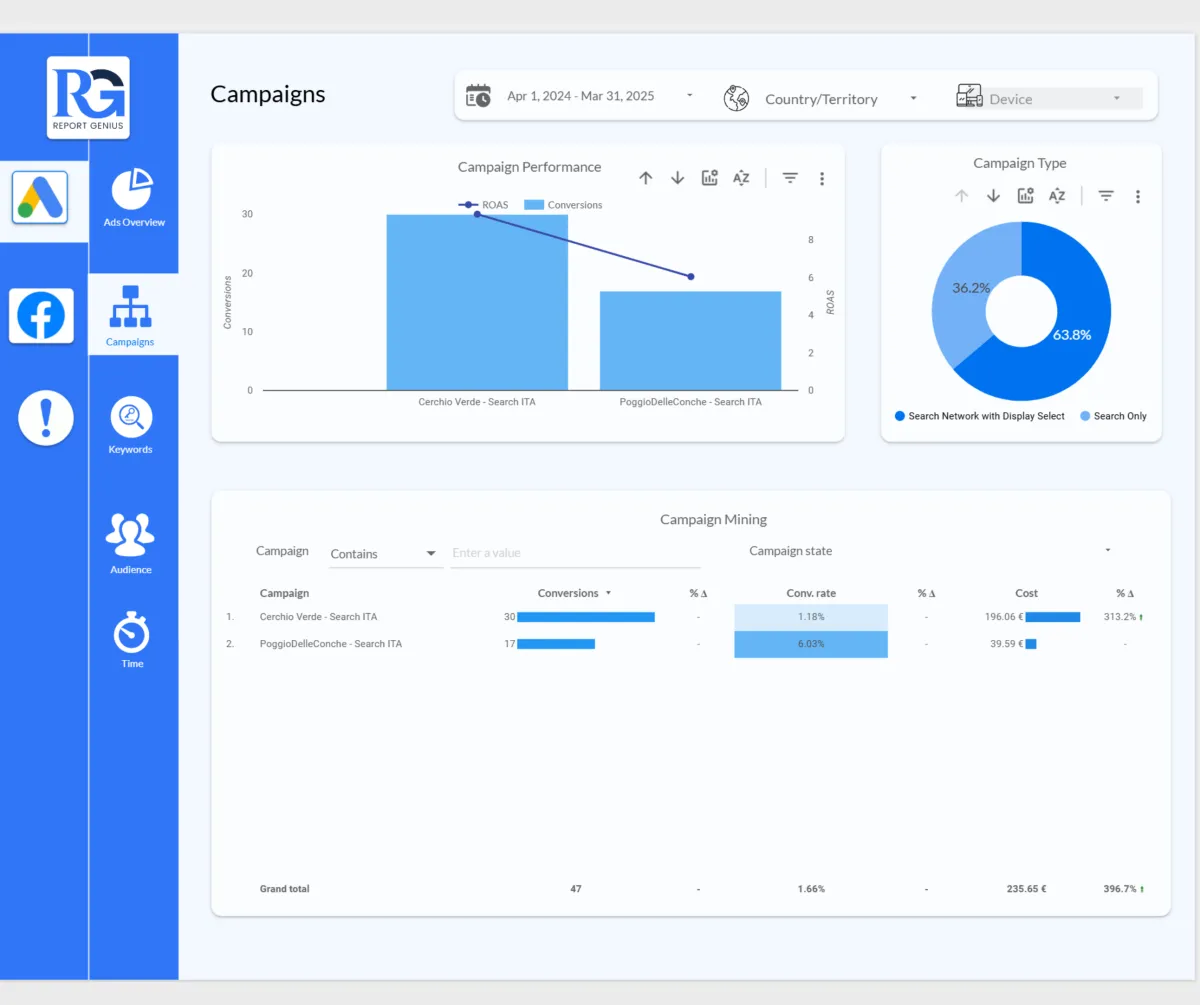Open the Audience page

coord(131,544)
